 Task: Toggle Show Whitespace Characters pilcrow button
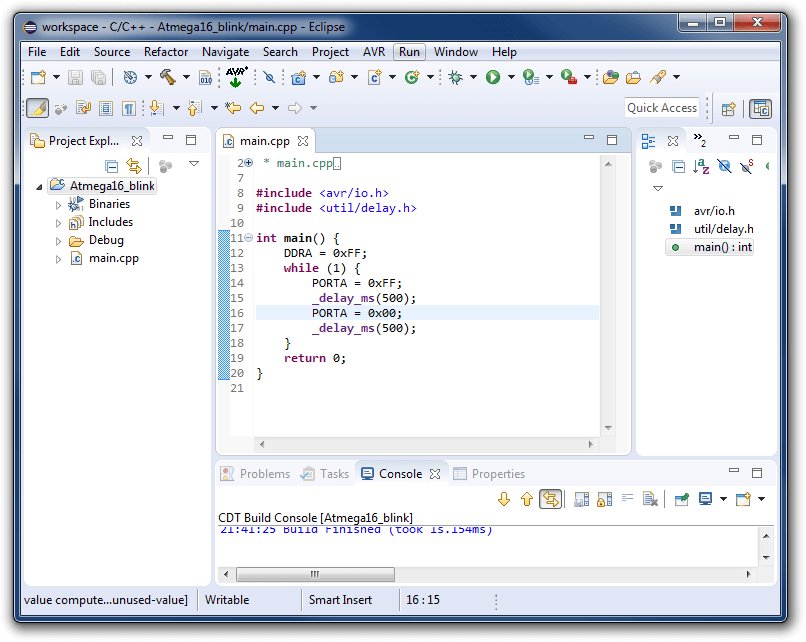(129, 108)
